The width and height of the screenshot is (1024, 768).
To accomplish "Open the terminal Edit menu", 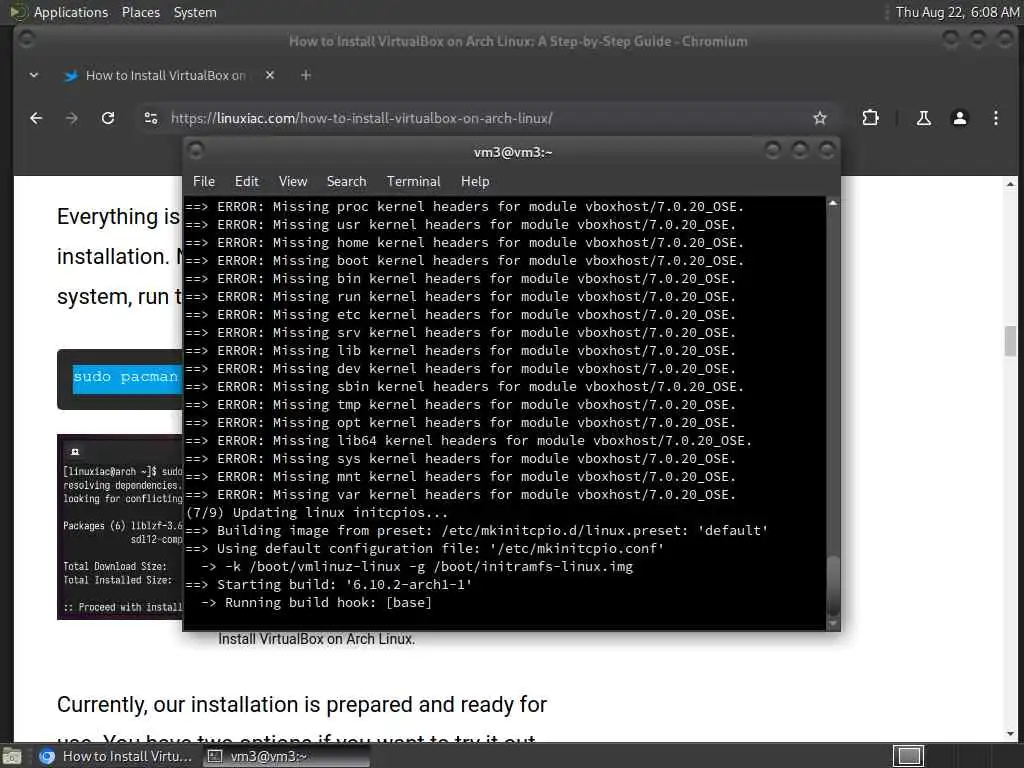I will pos(246,182).
